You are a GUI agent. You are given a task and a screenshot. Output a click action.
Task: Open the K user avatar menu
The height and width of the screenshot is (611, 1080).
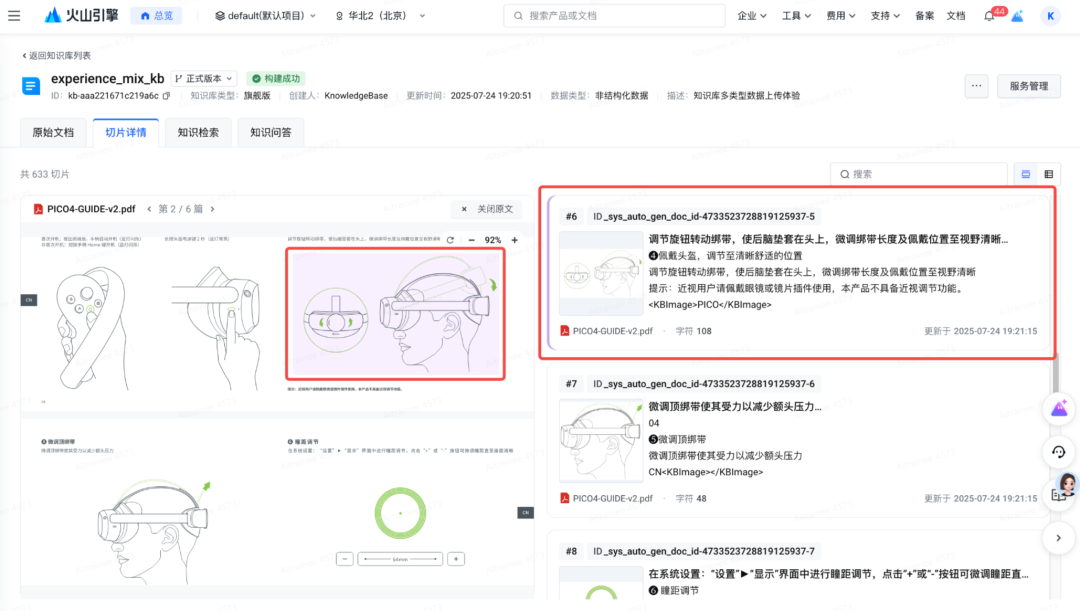pyautogui.click(x=1050, y=15)
